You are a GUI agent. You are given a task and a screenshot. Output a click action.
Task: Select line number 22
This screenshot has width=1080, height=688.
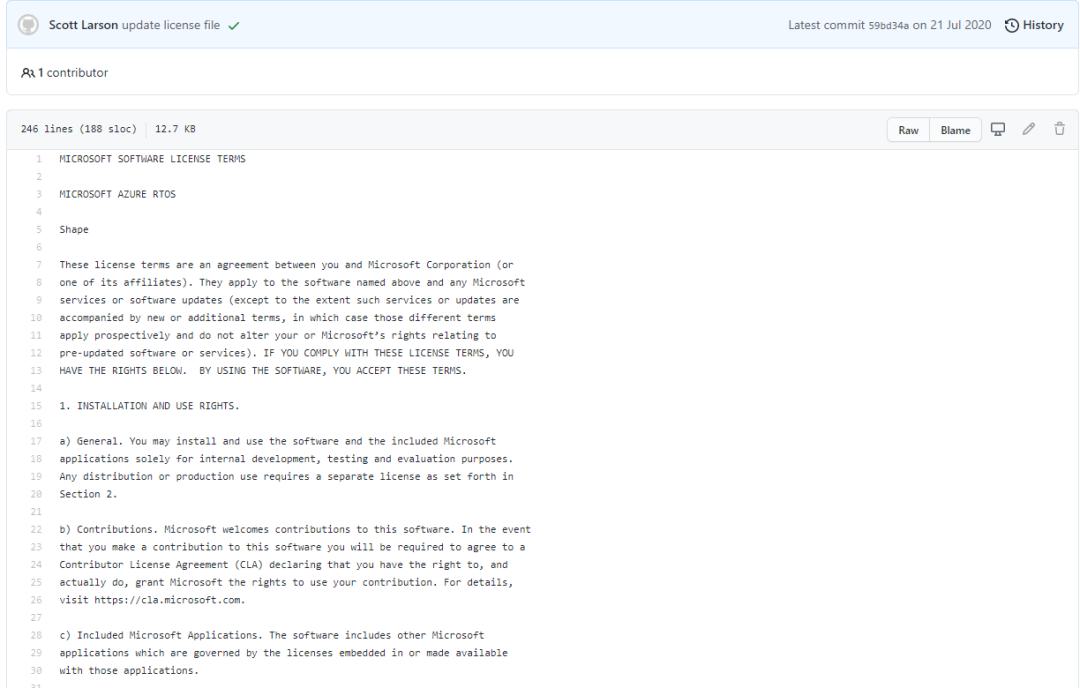click(36, 530)
